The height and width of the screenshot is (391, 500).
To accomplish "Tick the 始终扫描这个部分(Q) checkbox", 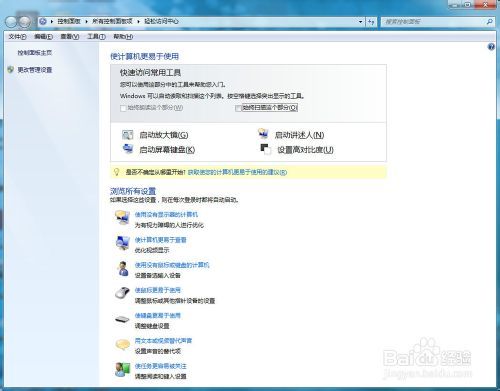I will pos(238,108).
